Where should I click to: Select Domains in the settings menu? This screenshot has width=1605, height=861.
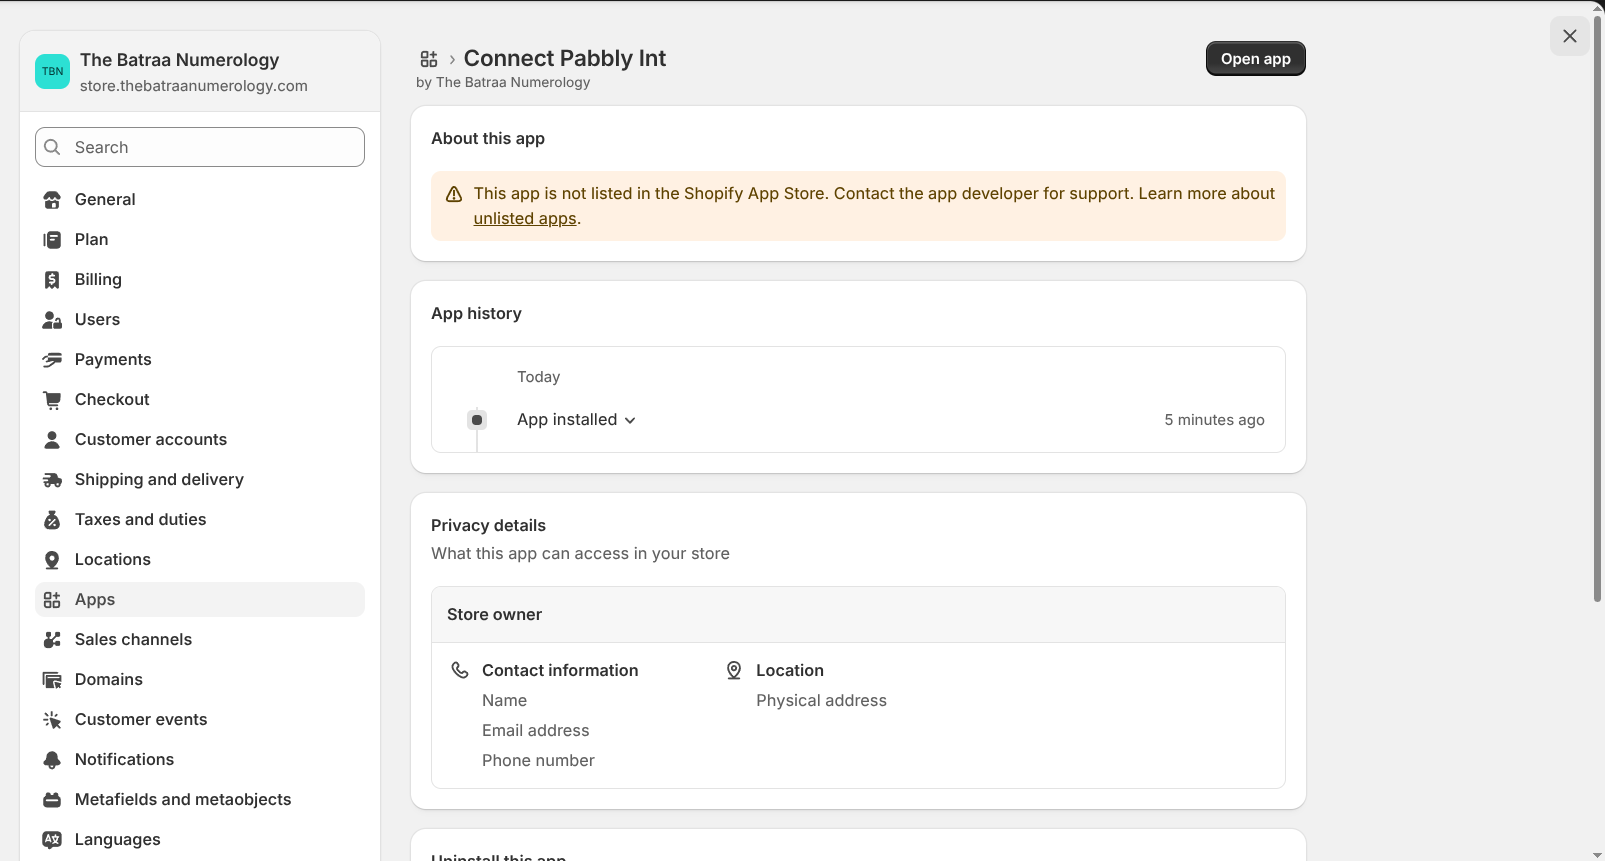click(x=108, y=680)
